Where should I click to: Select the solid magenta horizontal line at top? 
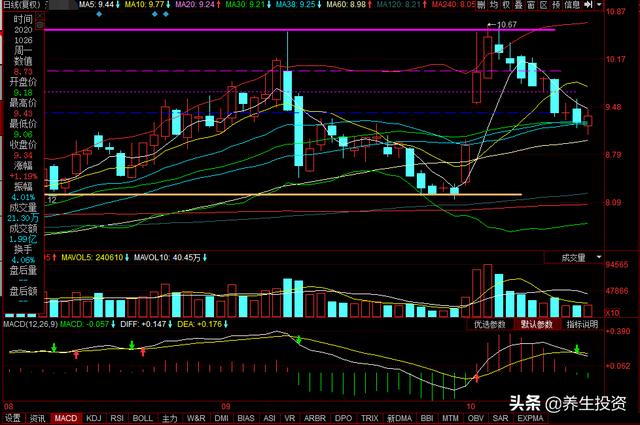tap(300, 30)
